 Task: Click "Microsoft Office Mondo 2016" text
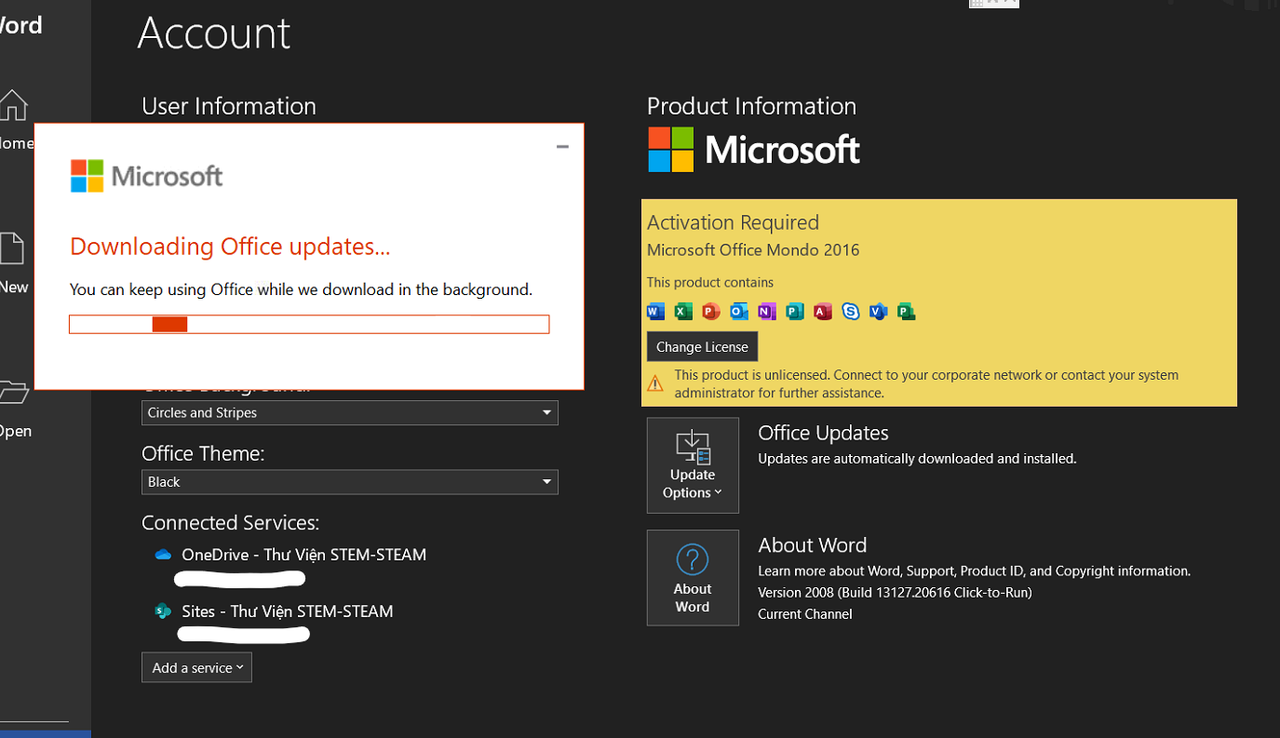pyautogui.click(x=753, y=250)
